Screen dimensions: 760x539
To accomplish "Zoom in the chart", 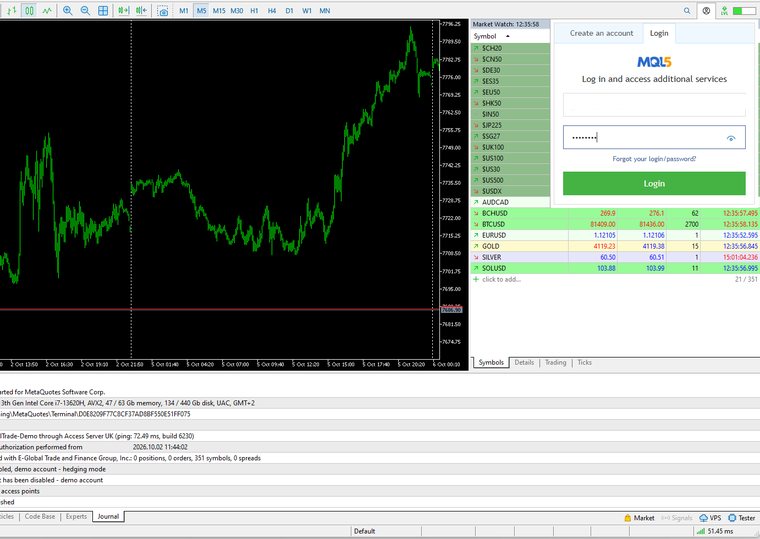I will [67, 10].
